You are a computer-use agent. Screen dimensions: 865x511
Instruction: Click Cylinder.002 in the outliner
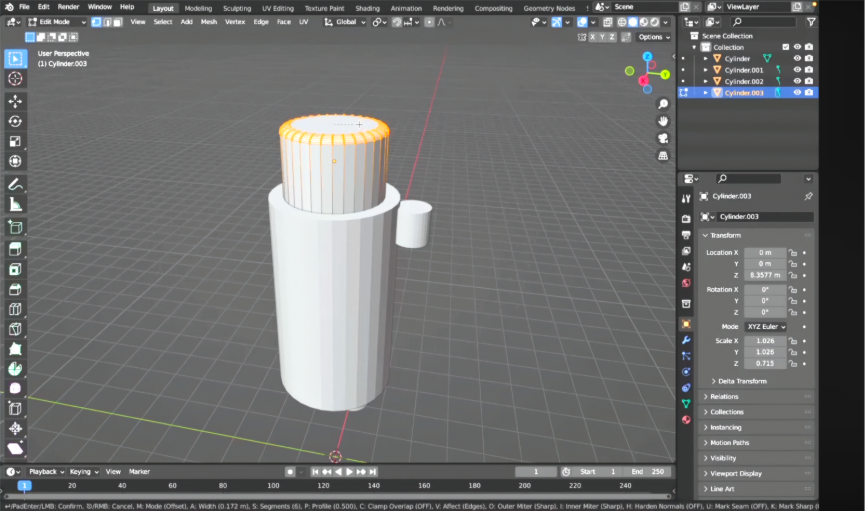pos(744,81)
